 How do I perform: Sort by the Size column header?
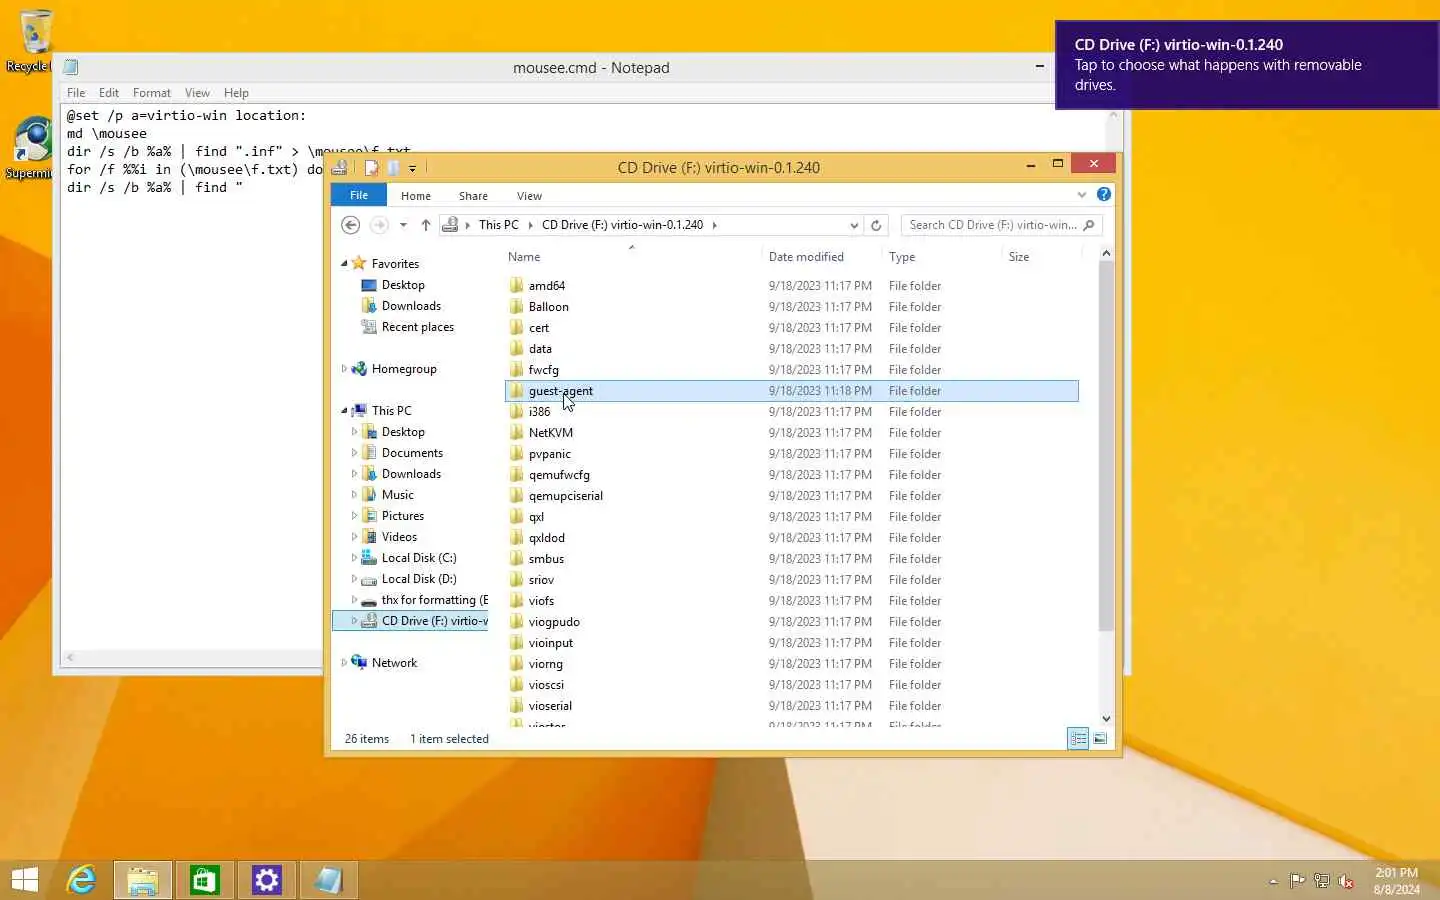(x=1041, y=257)
